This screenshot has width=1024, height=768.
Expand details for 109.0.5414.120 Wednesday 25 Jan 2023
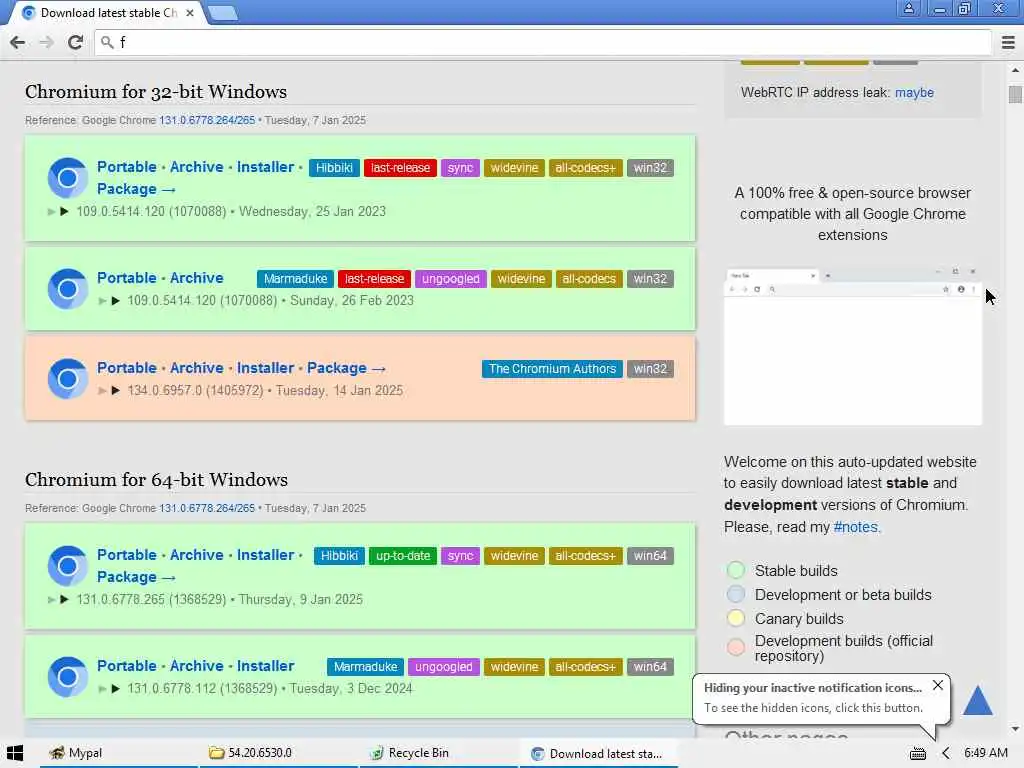(x=64, y=212)
